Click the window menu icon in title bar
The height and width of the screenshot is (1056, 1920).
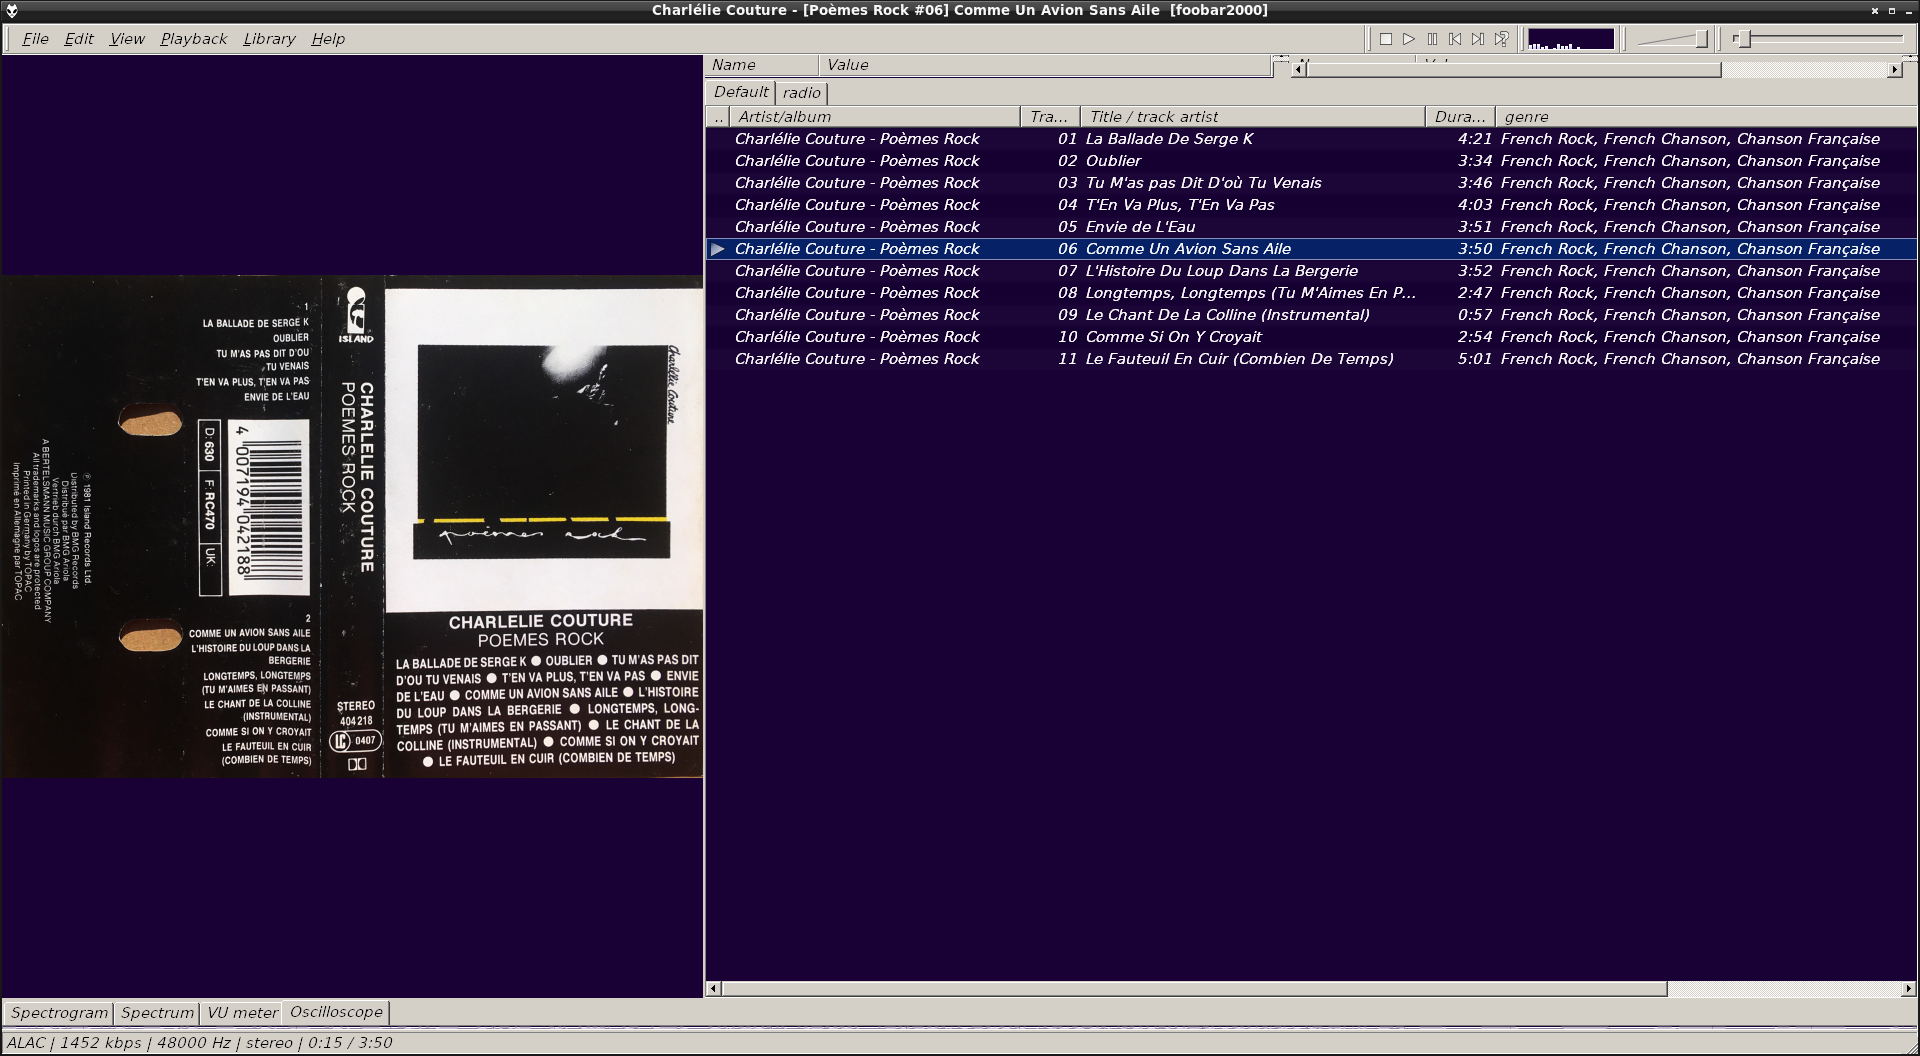pos(10,10)
